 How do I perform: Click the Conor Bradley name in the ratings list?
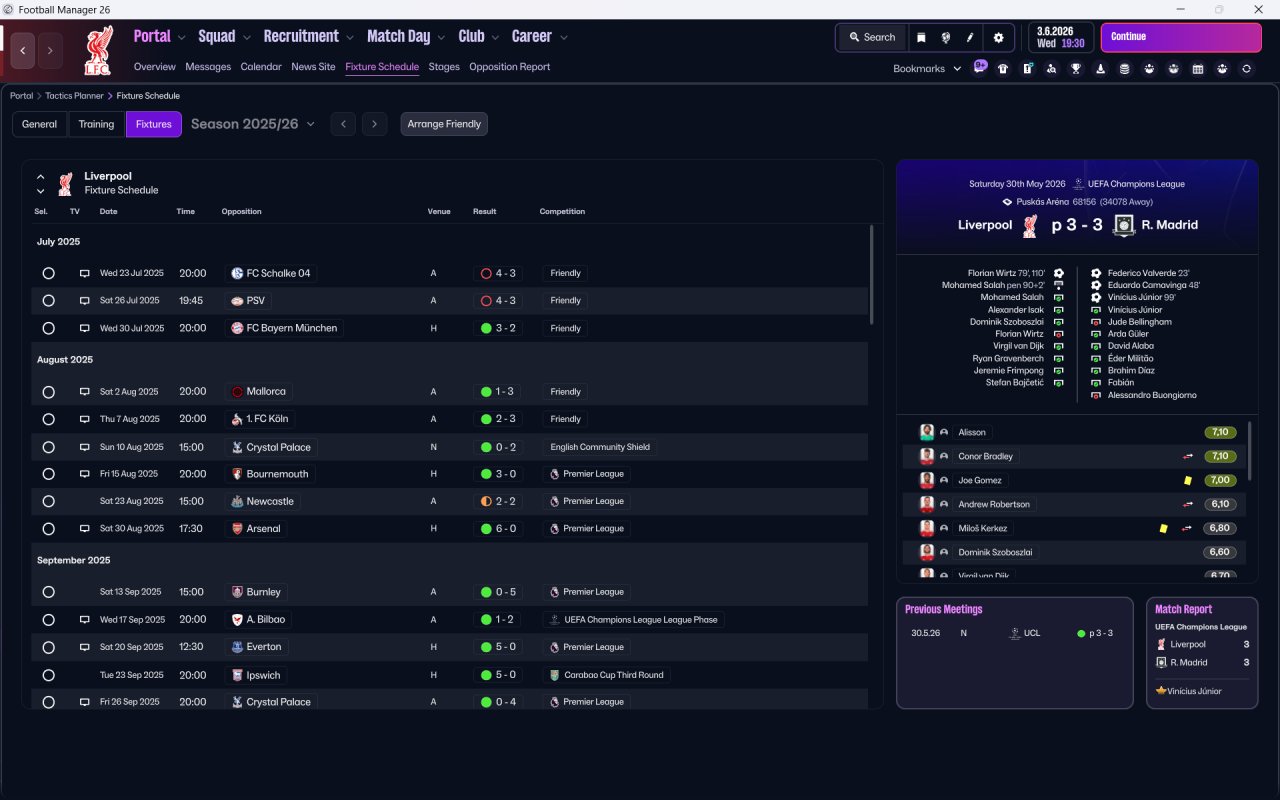pyautogui.click(x=985, y=456)
